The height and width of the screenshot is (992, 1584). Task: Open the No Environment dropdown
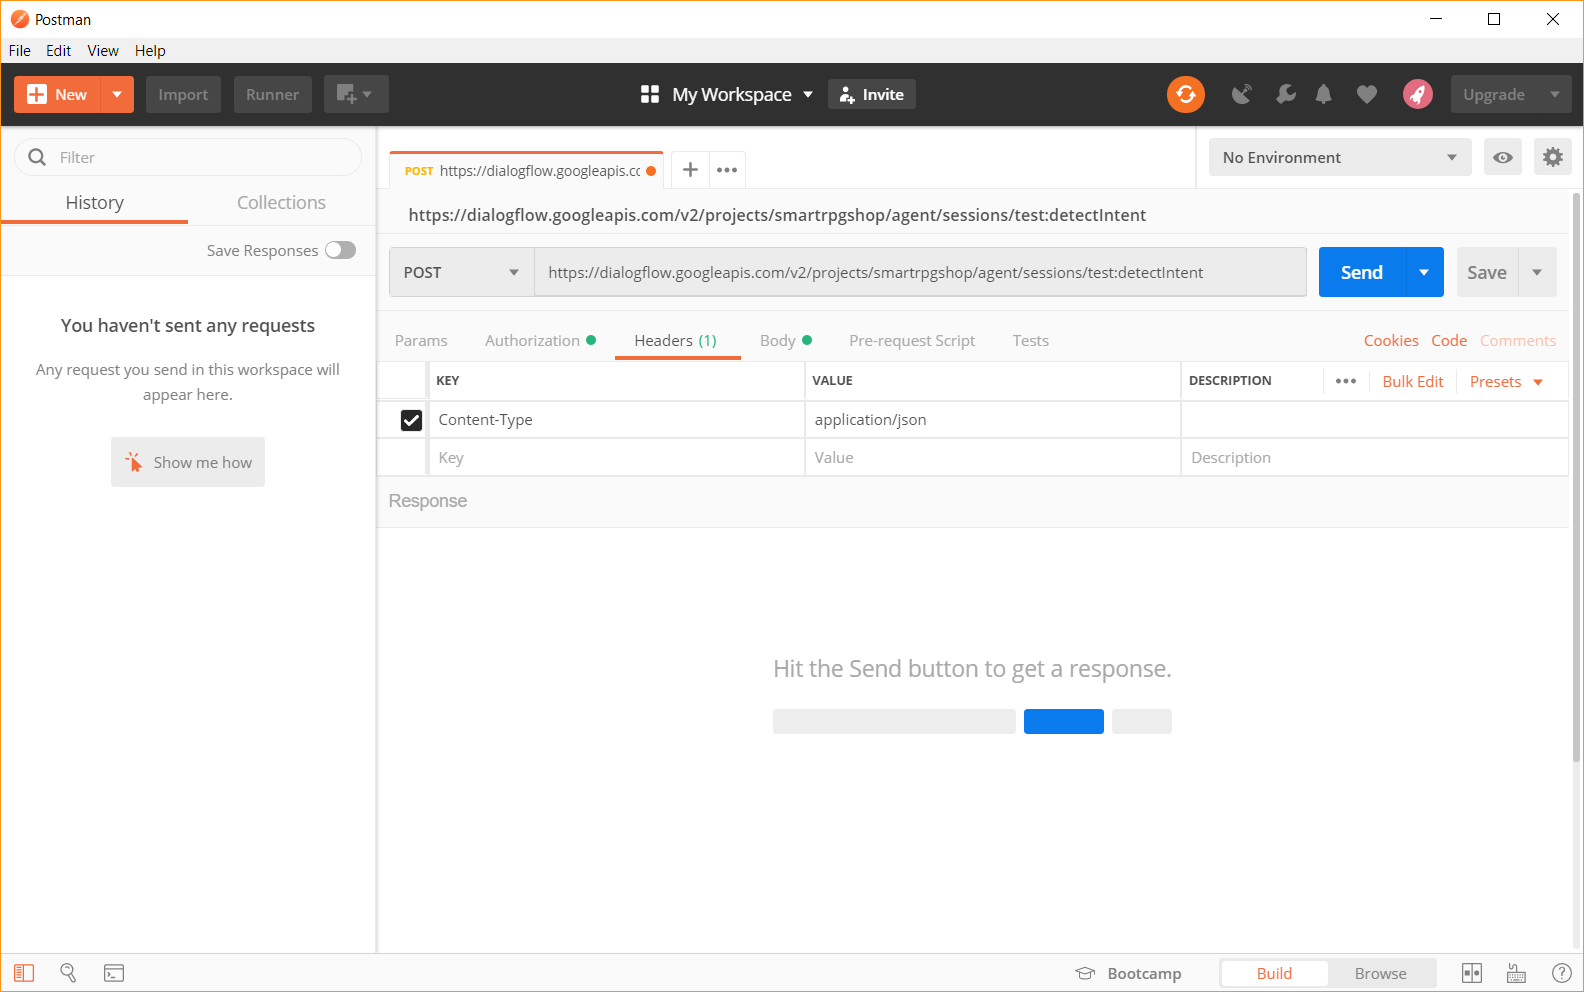tap(1340, 157)
